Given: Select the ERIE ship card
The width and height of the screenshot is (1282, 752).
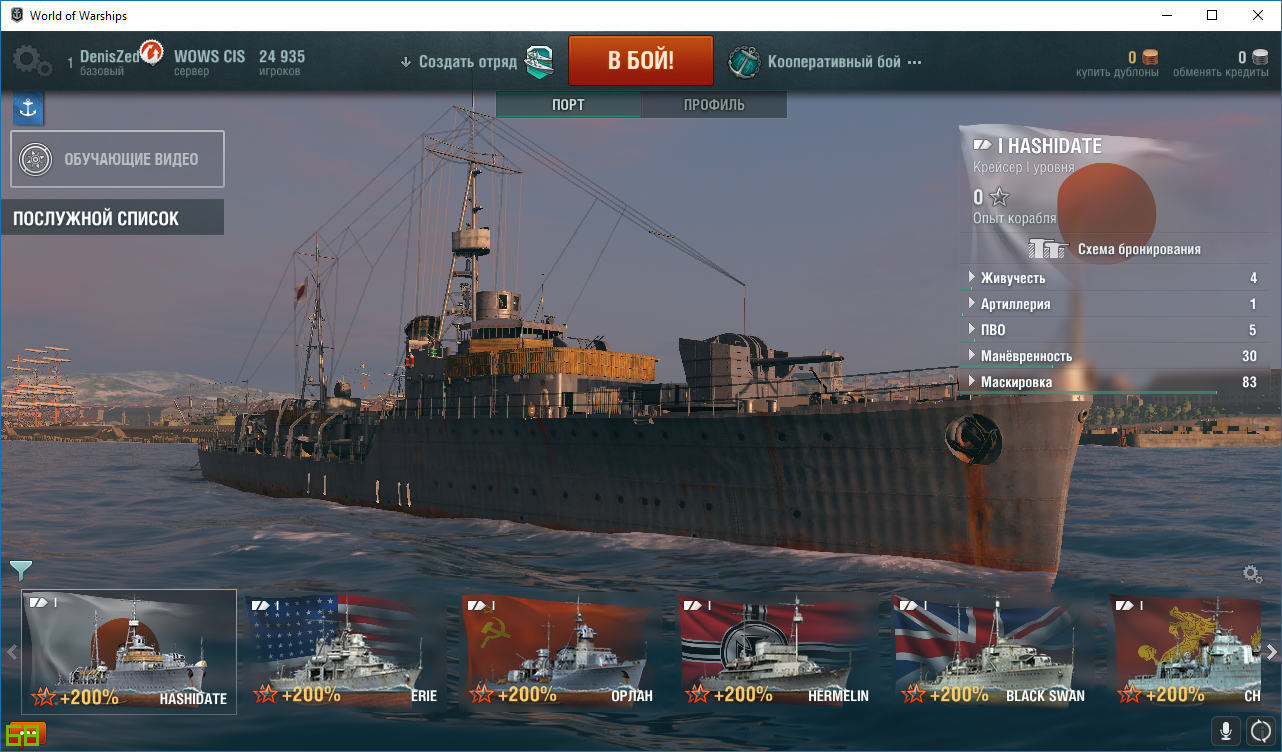Looking at the screenshot, I should [x=345, y=651].
